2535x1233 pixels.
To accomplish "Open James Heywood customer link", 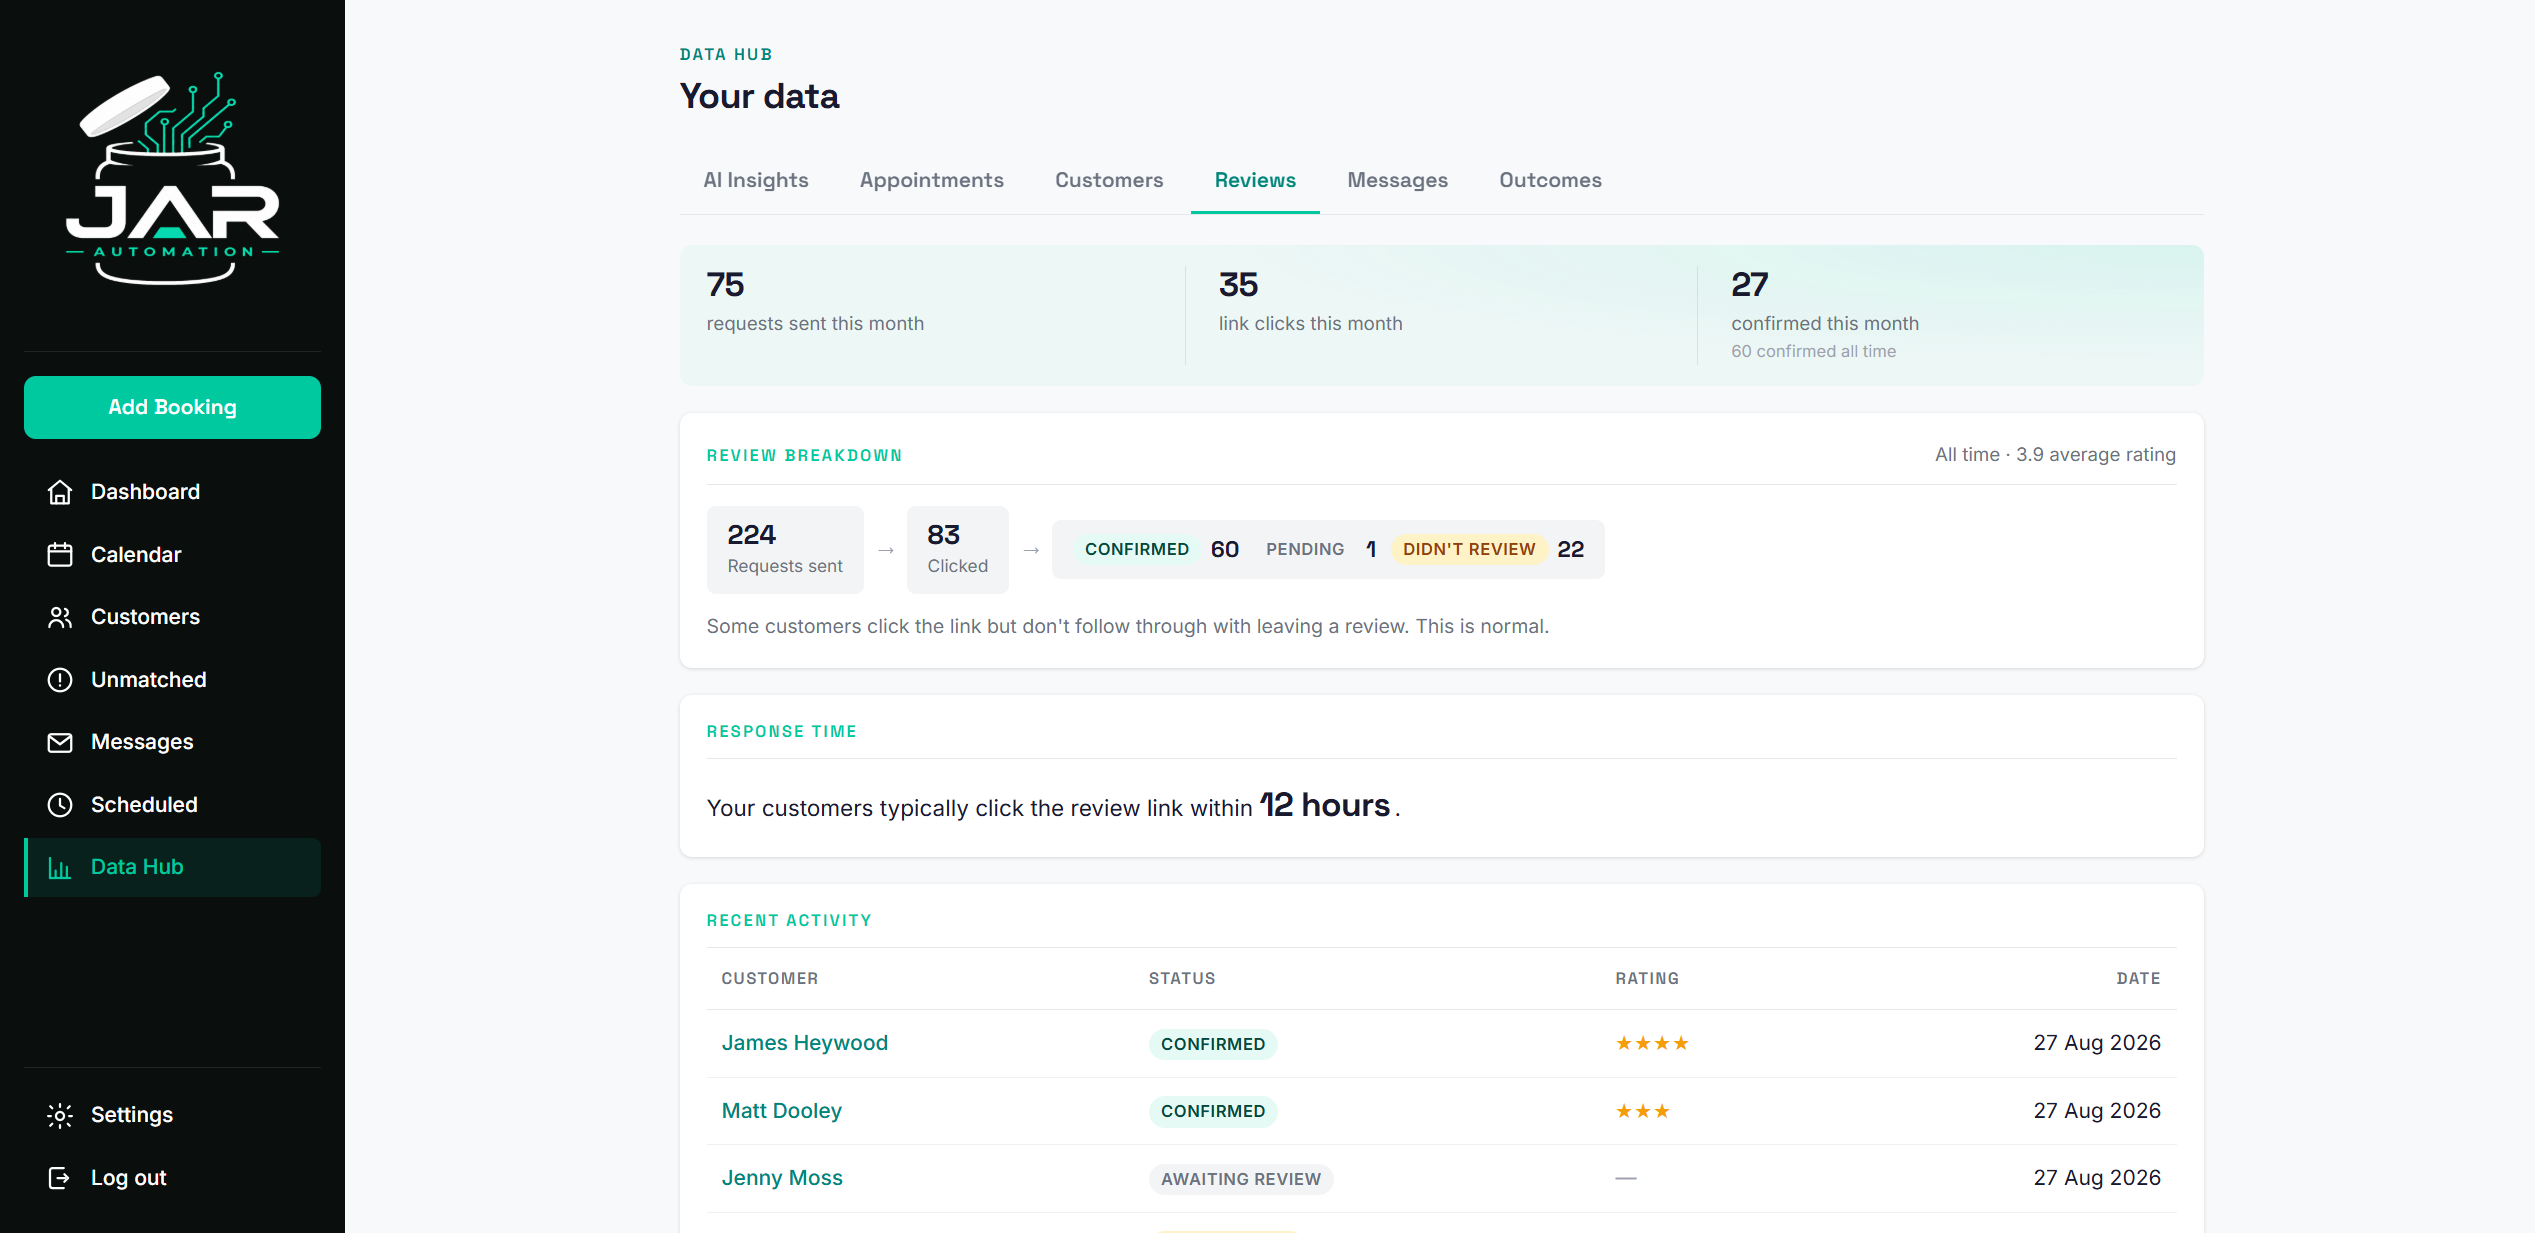I will coord(805,1043).
